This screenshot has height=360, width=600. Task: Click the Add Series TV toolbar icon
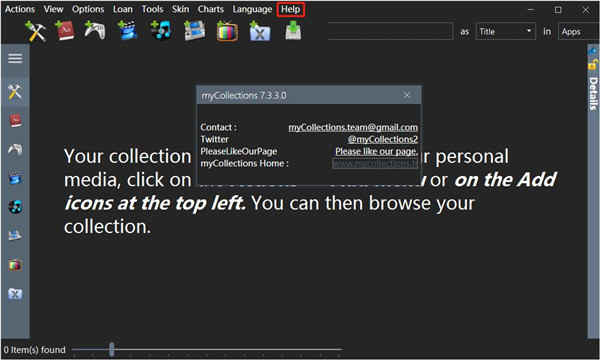pos(227,31)
